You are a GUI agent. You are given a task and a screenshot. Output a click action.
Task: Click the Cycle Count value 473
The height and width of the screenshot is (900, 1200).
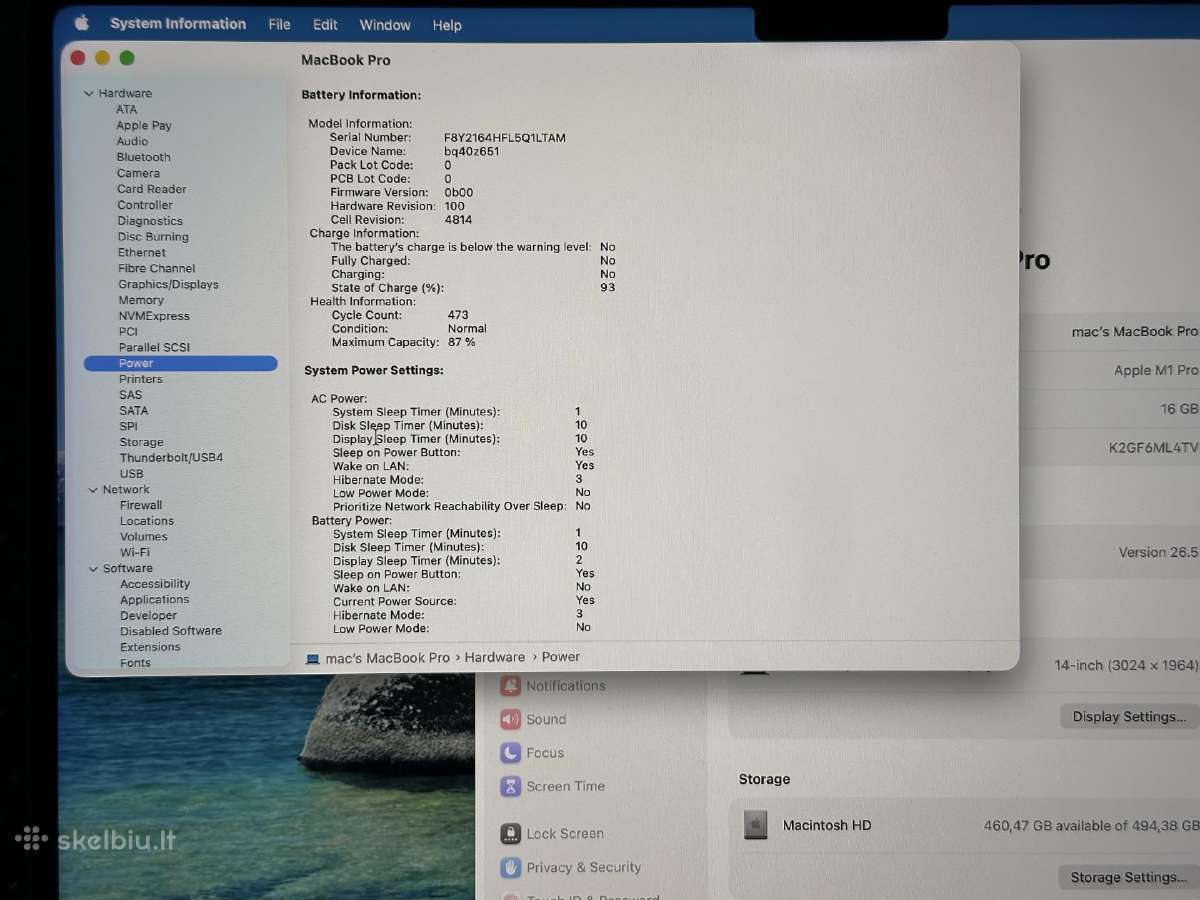459,316
